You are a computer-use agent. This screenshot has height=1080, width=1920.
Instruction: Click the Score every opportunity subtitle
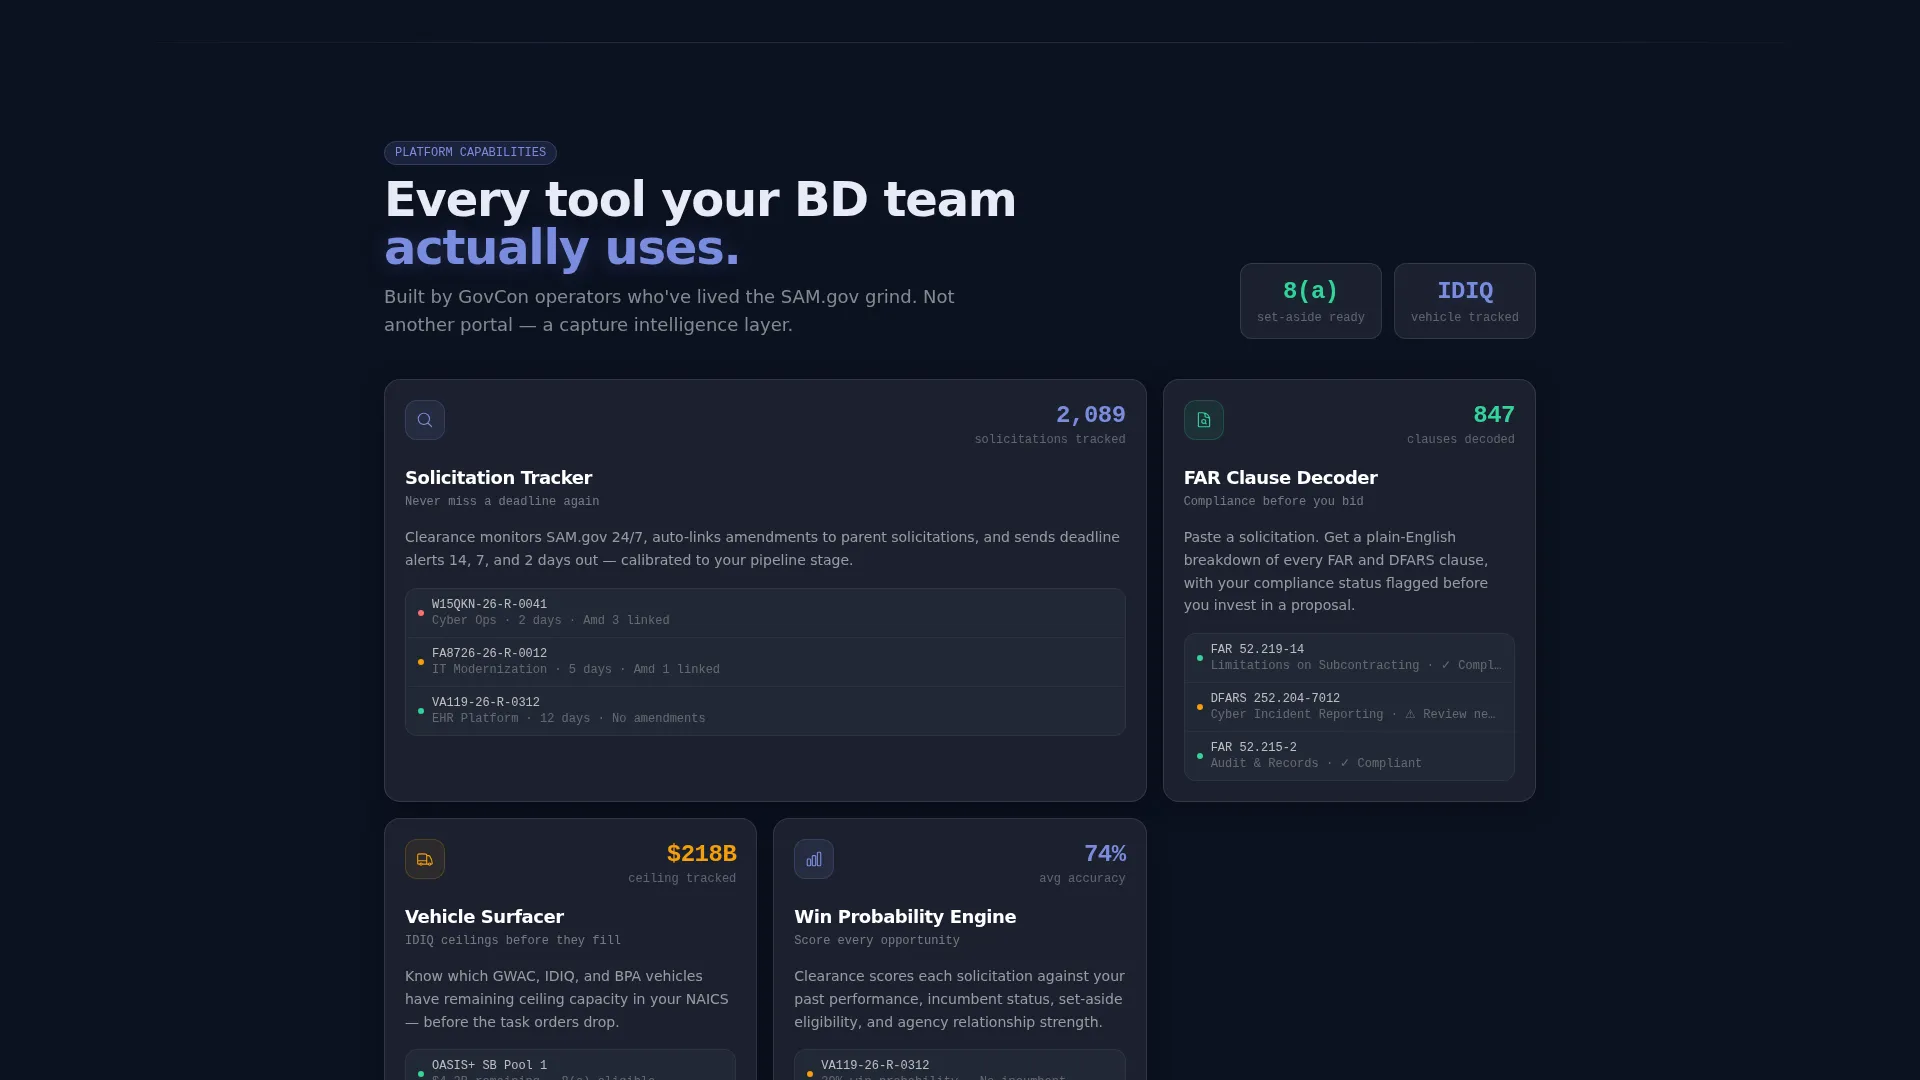pyautogui.click(x=876, y=941)
